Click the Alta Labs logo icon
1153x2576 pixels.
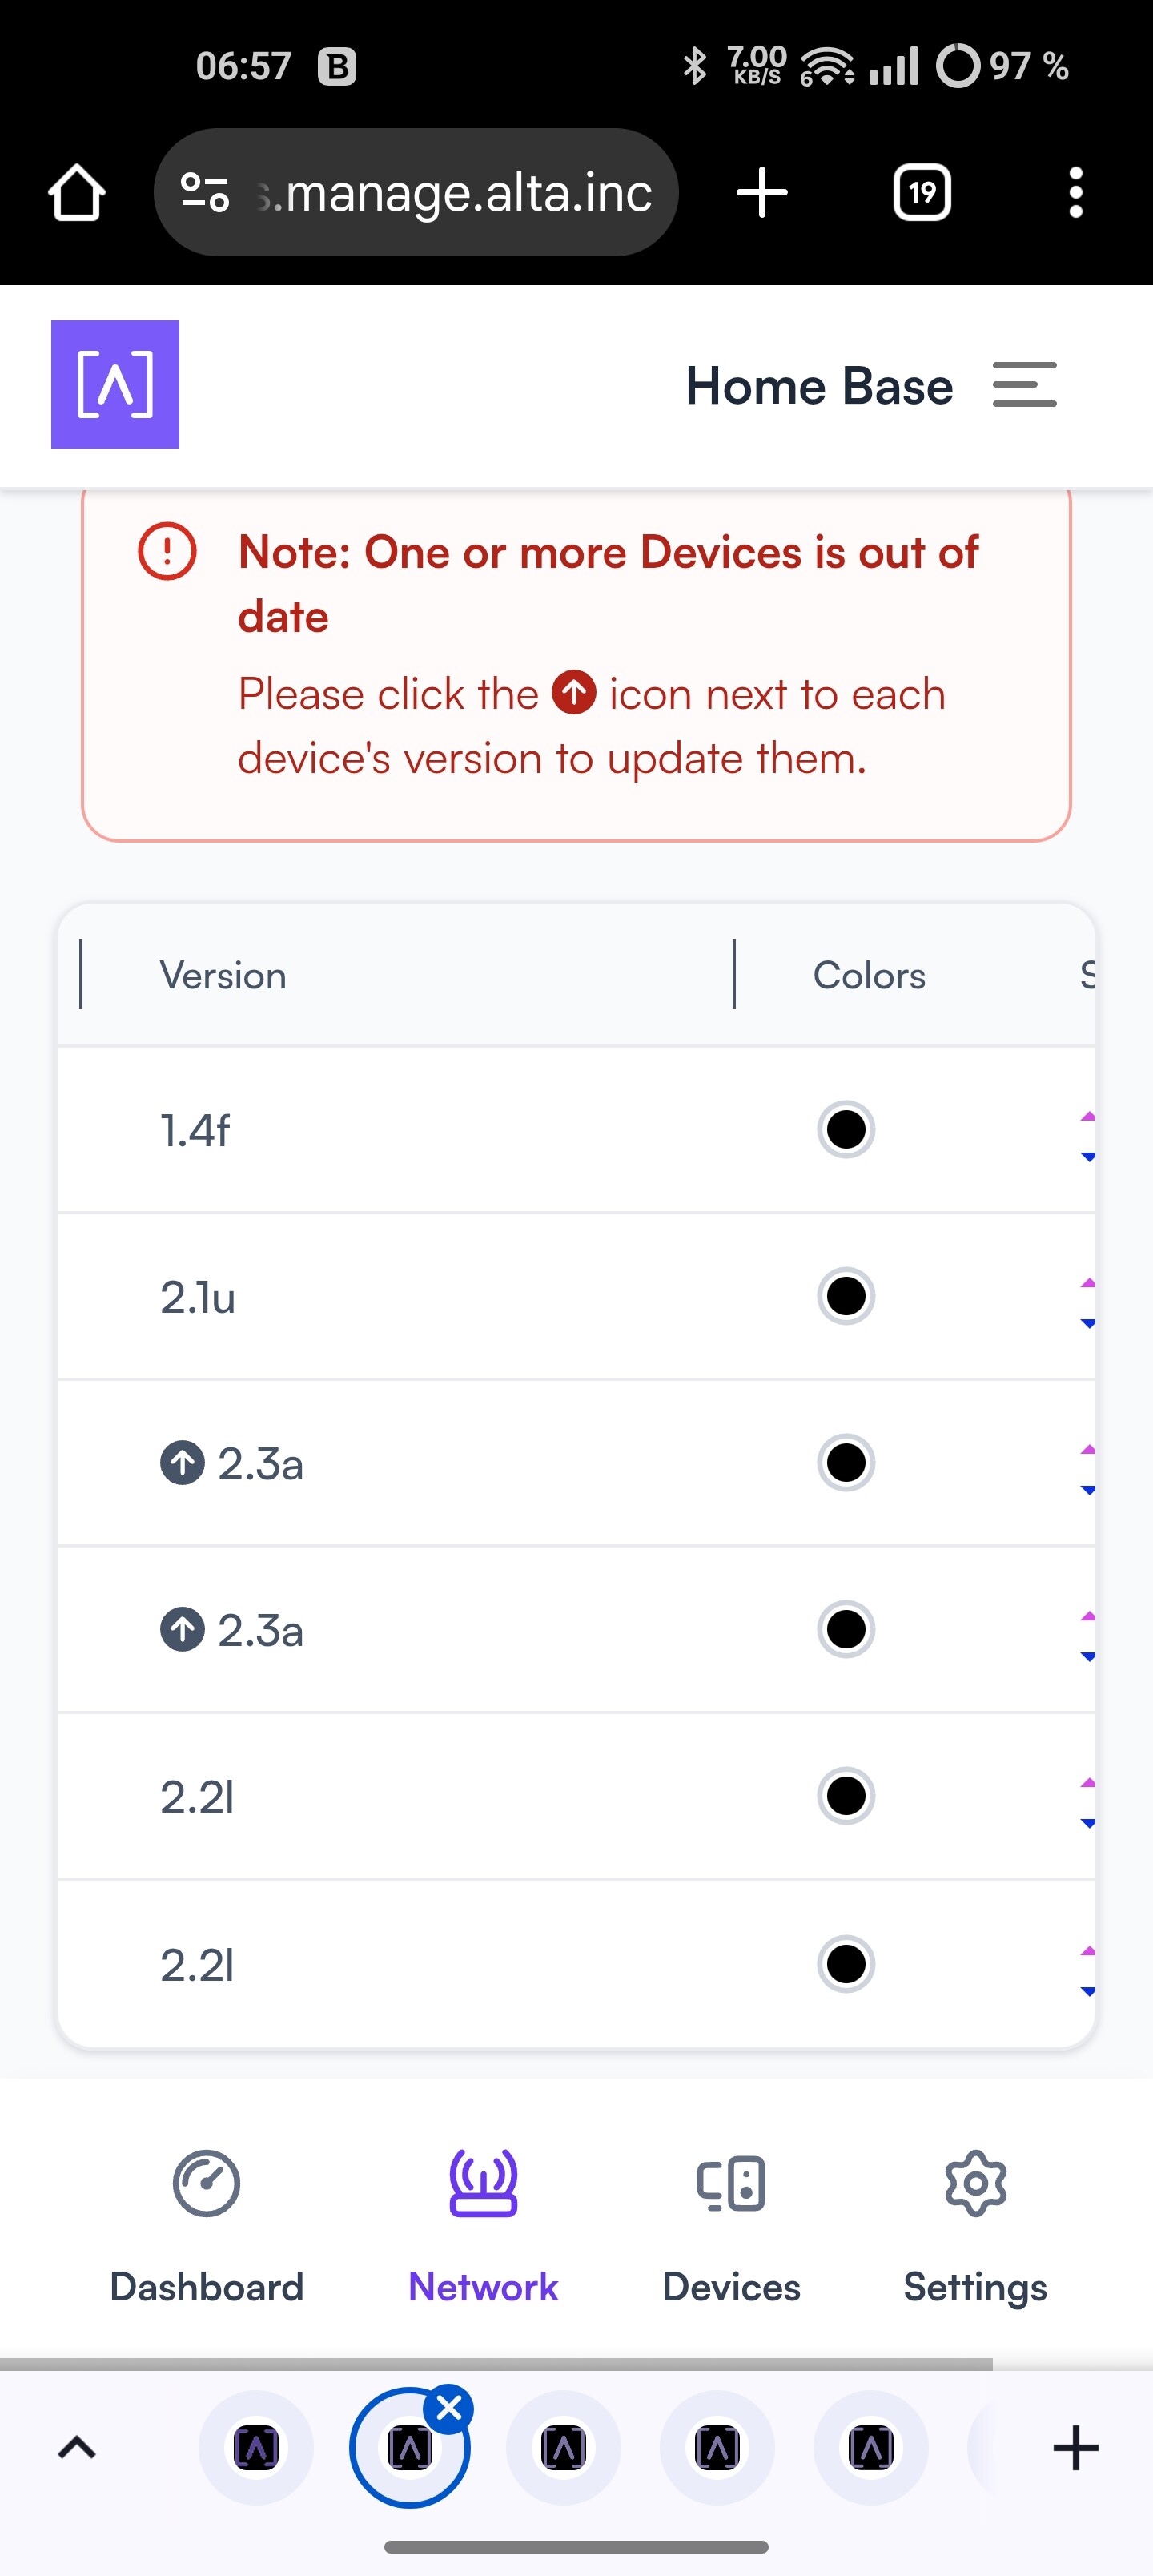point(115,384)
